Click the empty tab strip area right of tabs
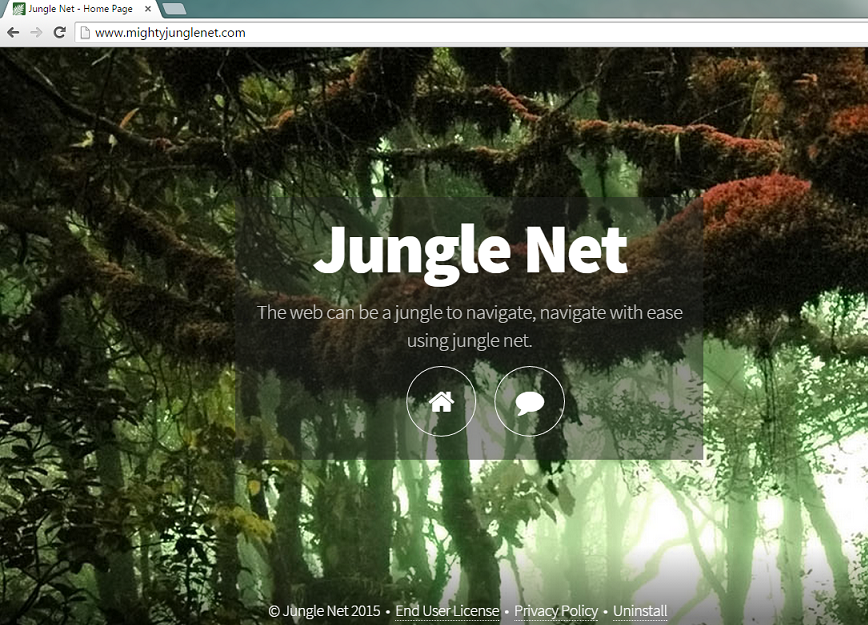Screen dimensions: 868x625 pyautogui.click(x=500, y=9)
